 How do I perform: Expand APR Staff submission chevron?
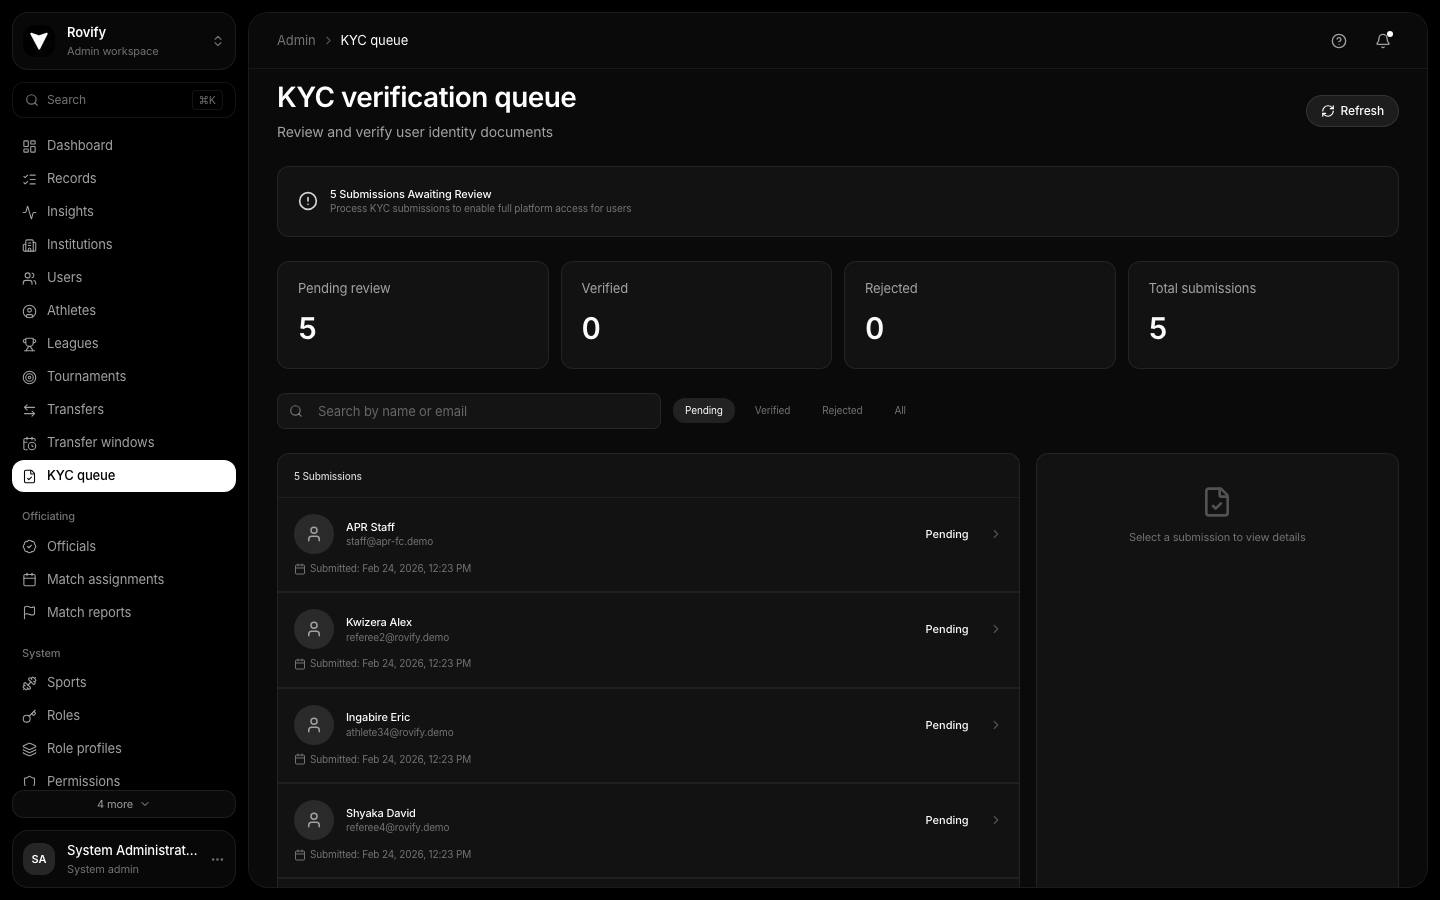[x=996, y=534]
